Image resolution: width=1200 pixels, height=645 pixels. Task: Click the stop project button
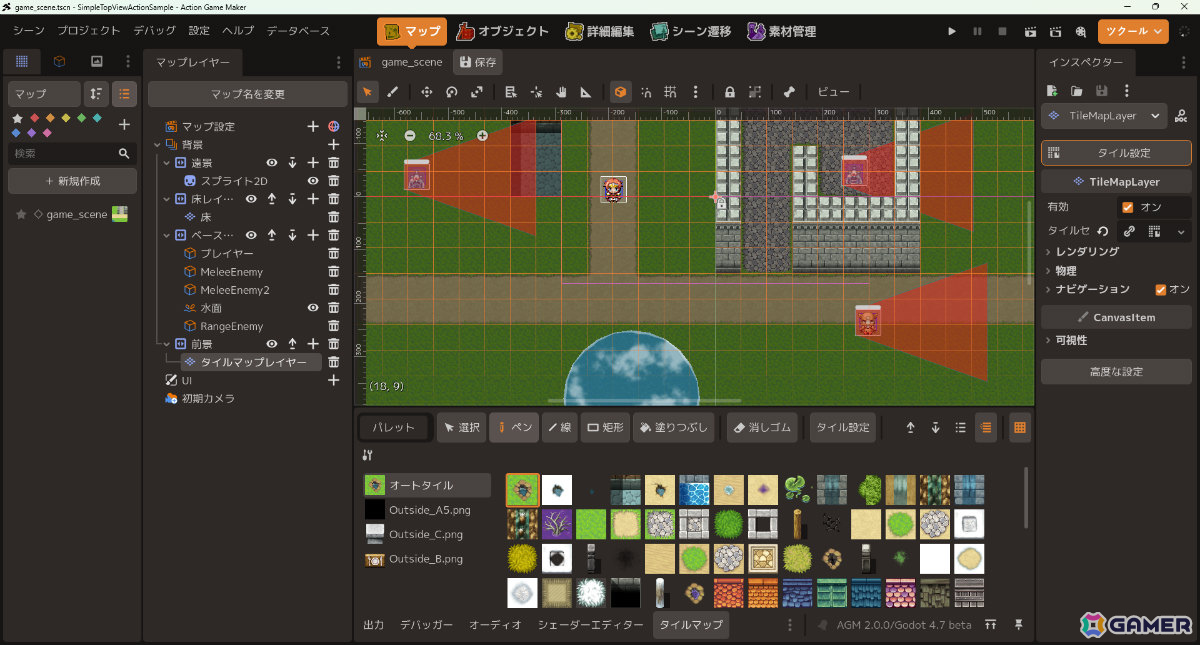point(1003,32)
